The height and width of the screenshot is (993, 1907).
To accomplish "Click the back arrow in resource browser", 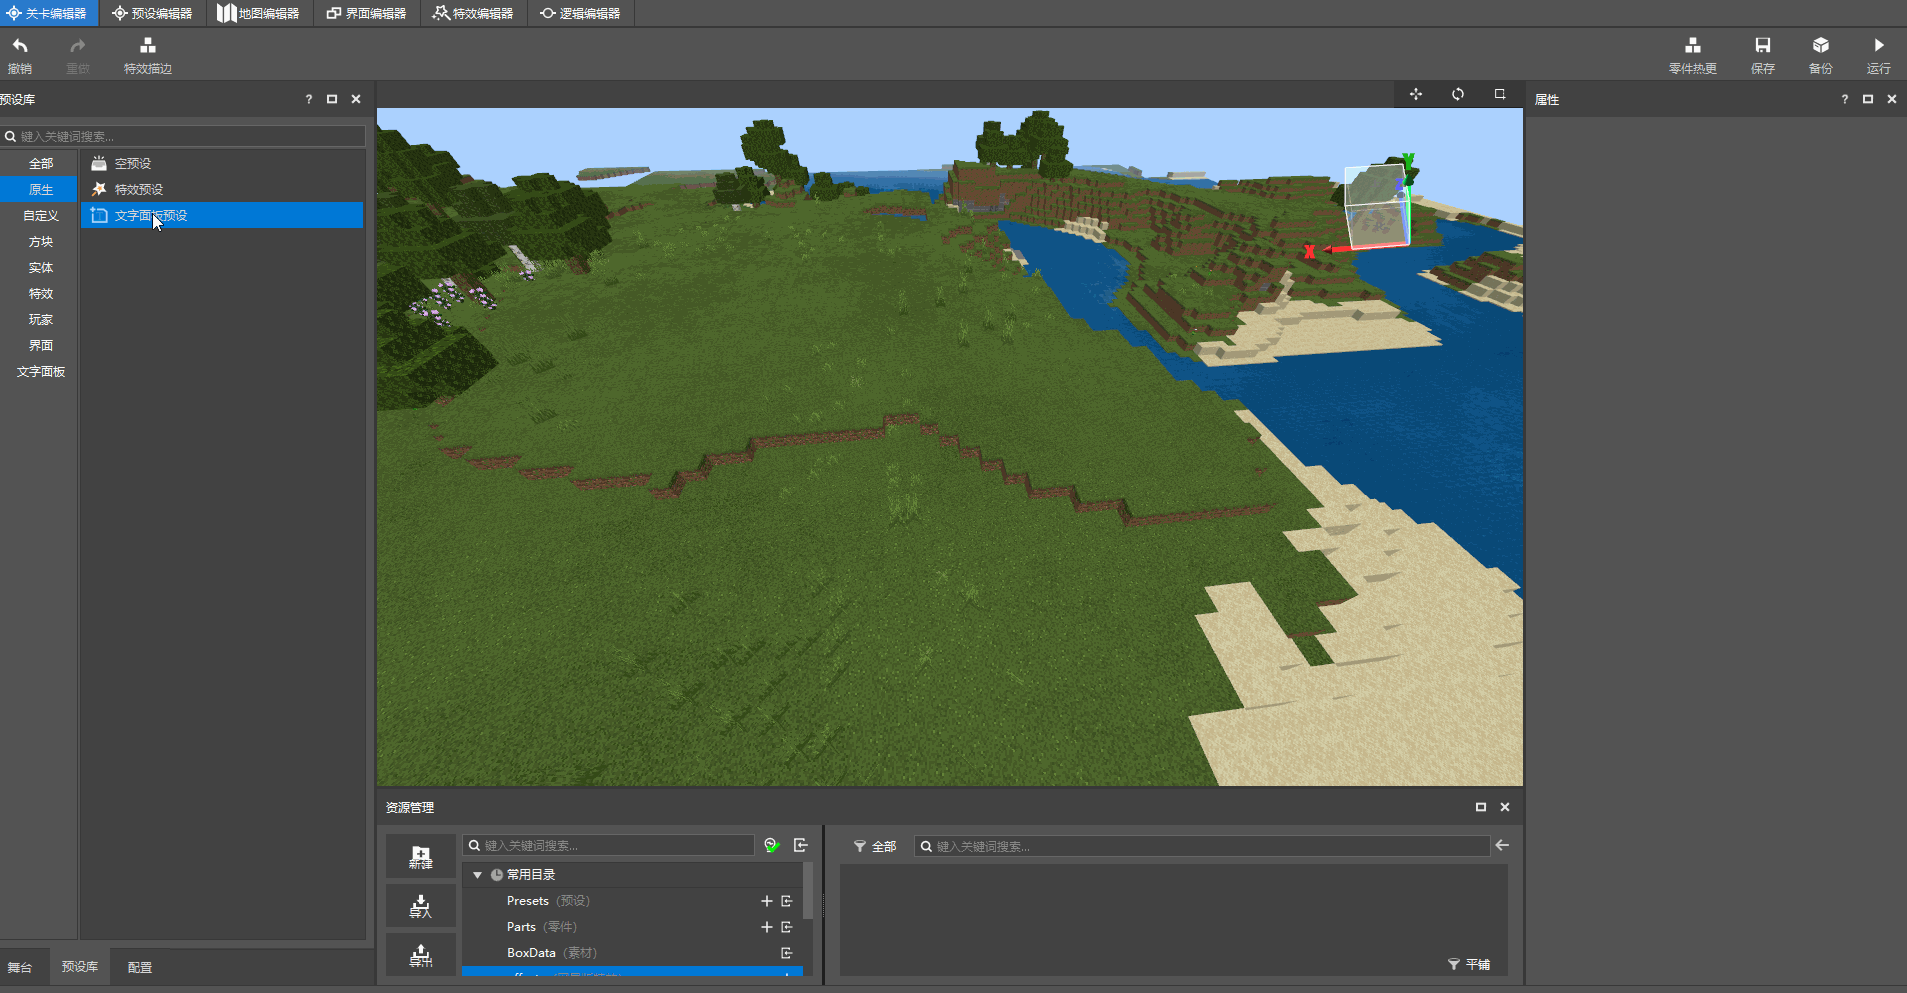I will pos(1502,846).
